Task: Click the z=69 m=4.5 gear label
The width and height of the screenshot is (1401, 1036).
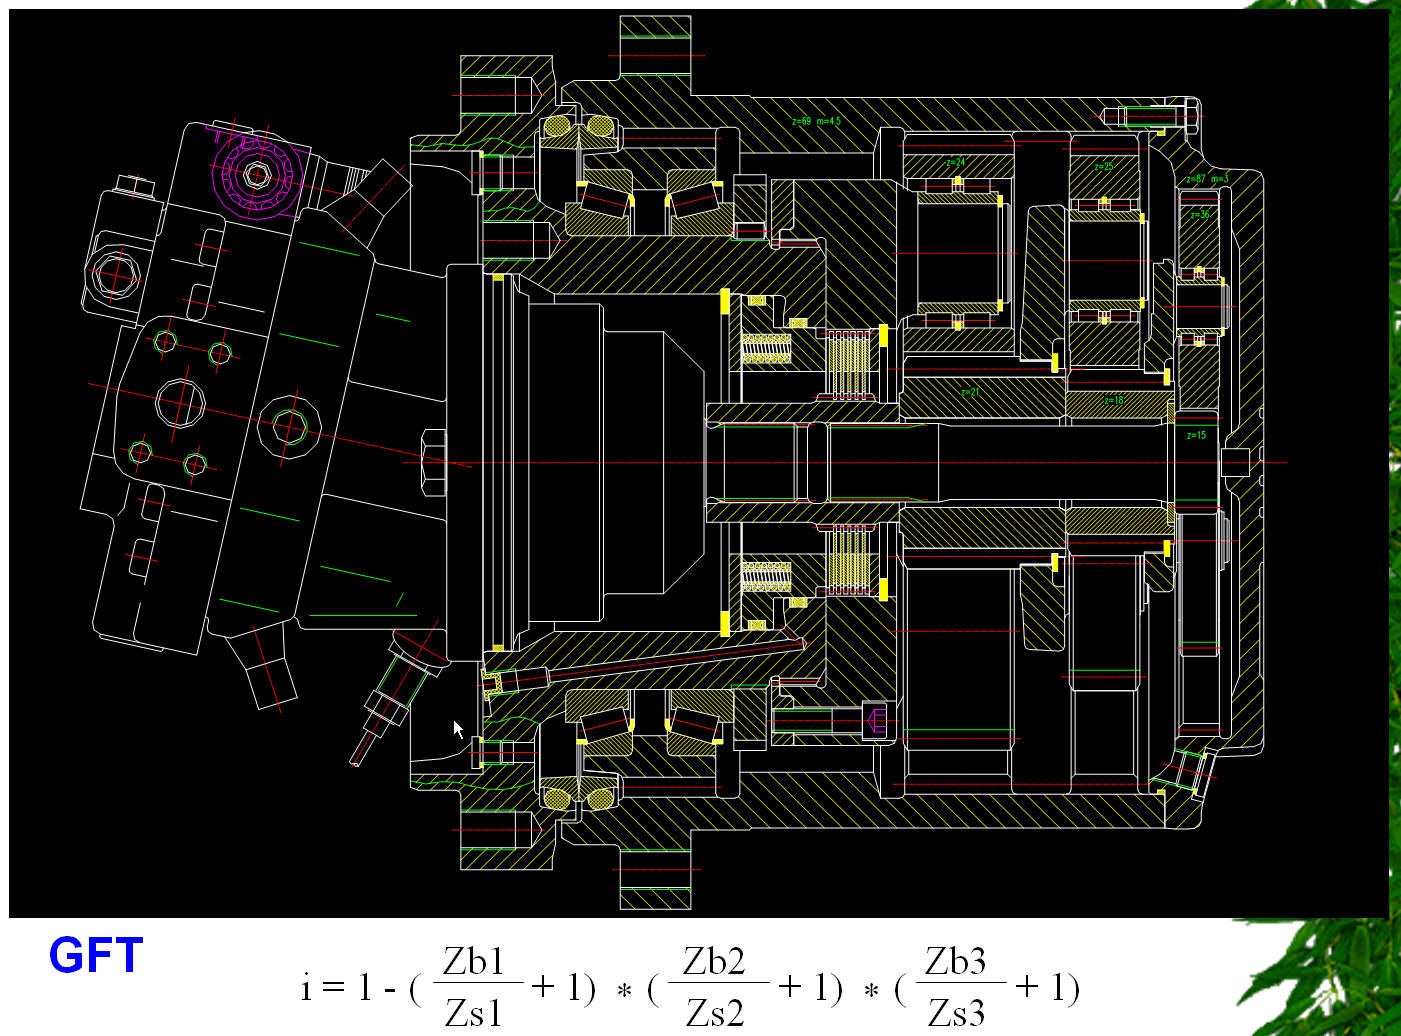Action: click(816, 121)
